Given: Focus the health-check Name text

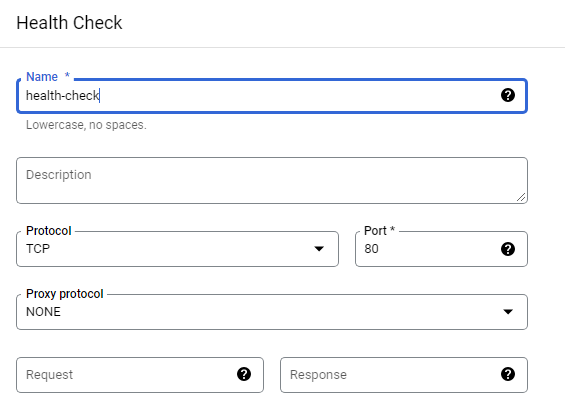Looking at the screenshot, I should coord(63,96).
